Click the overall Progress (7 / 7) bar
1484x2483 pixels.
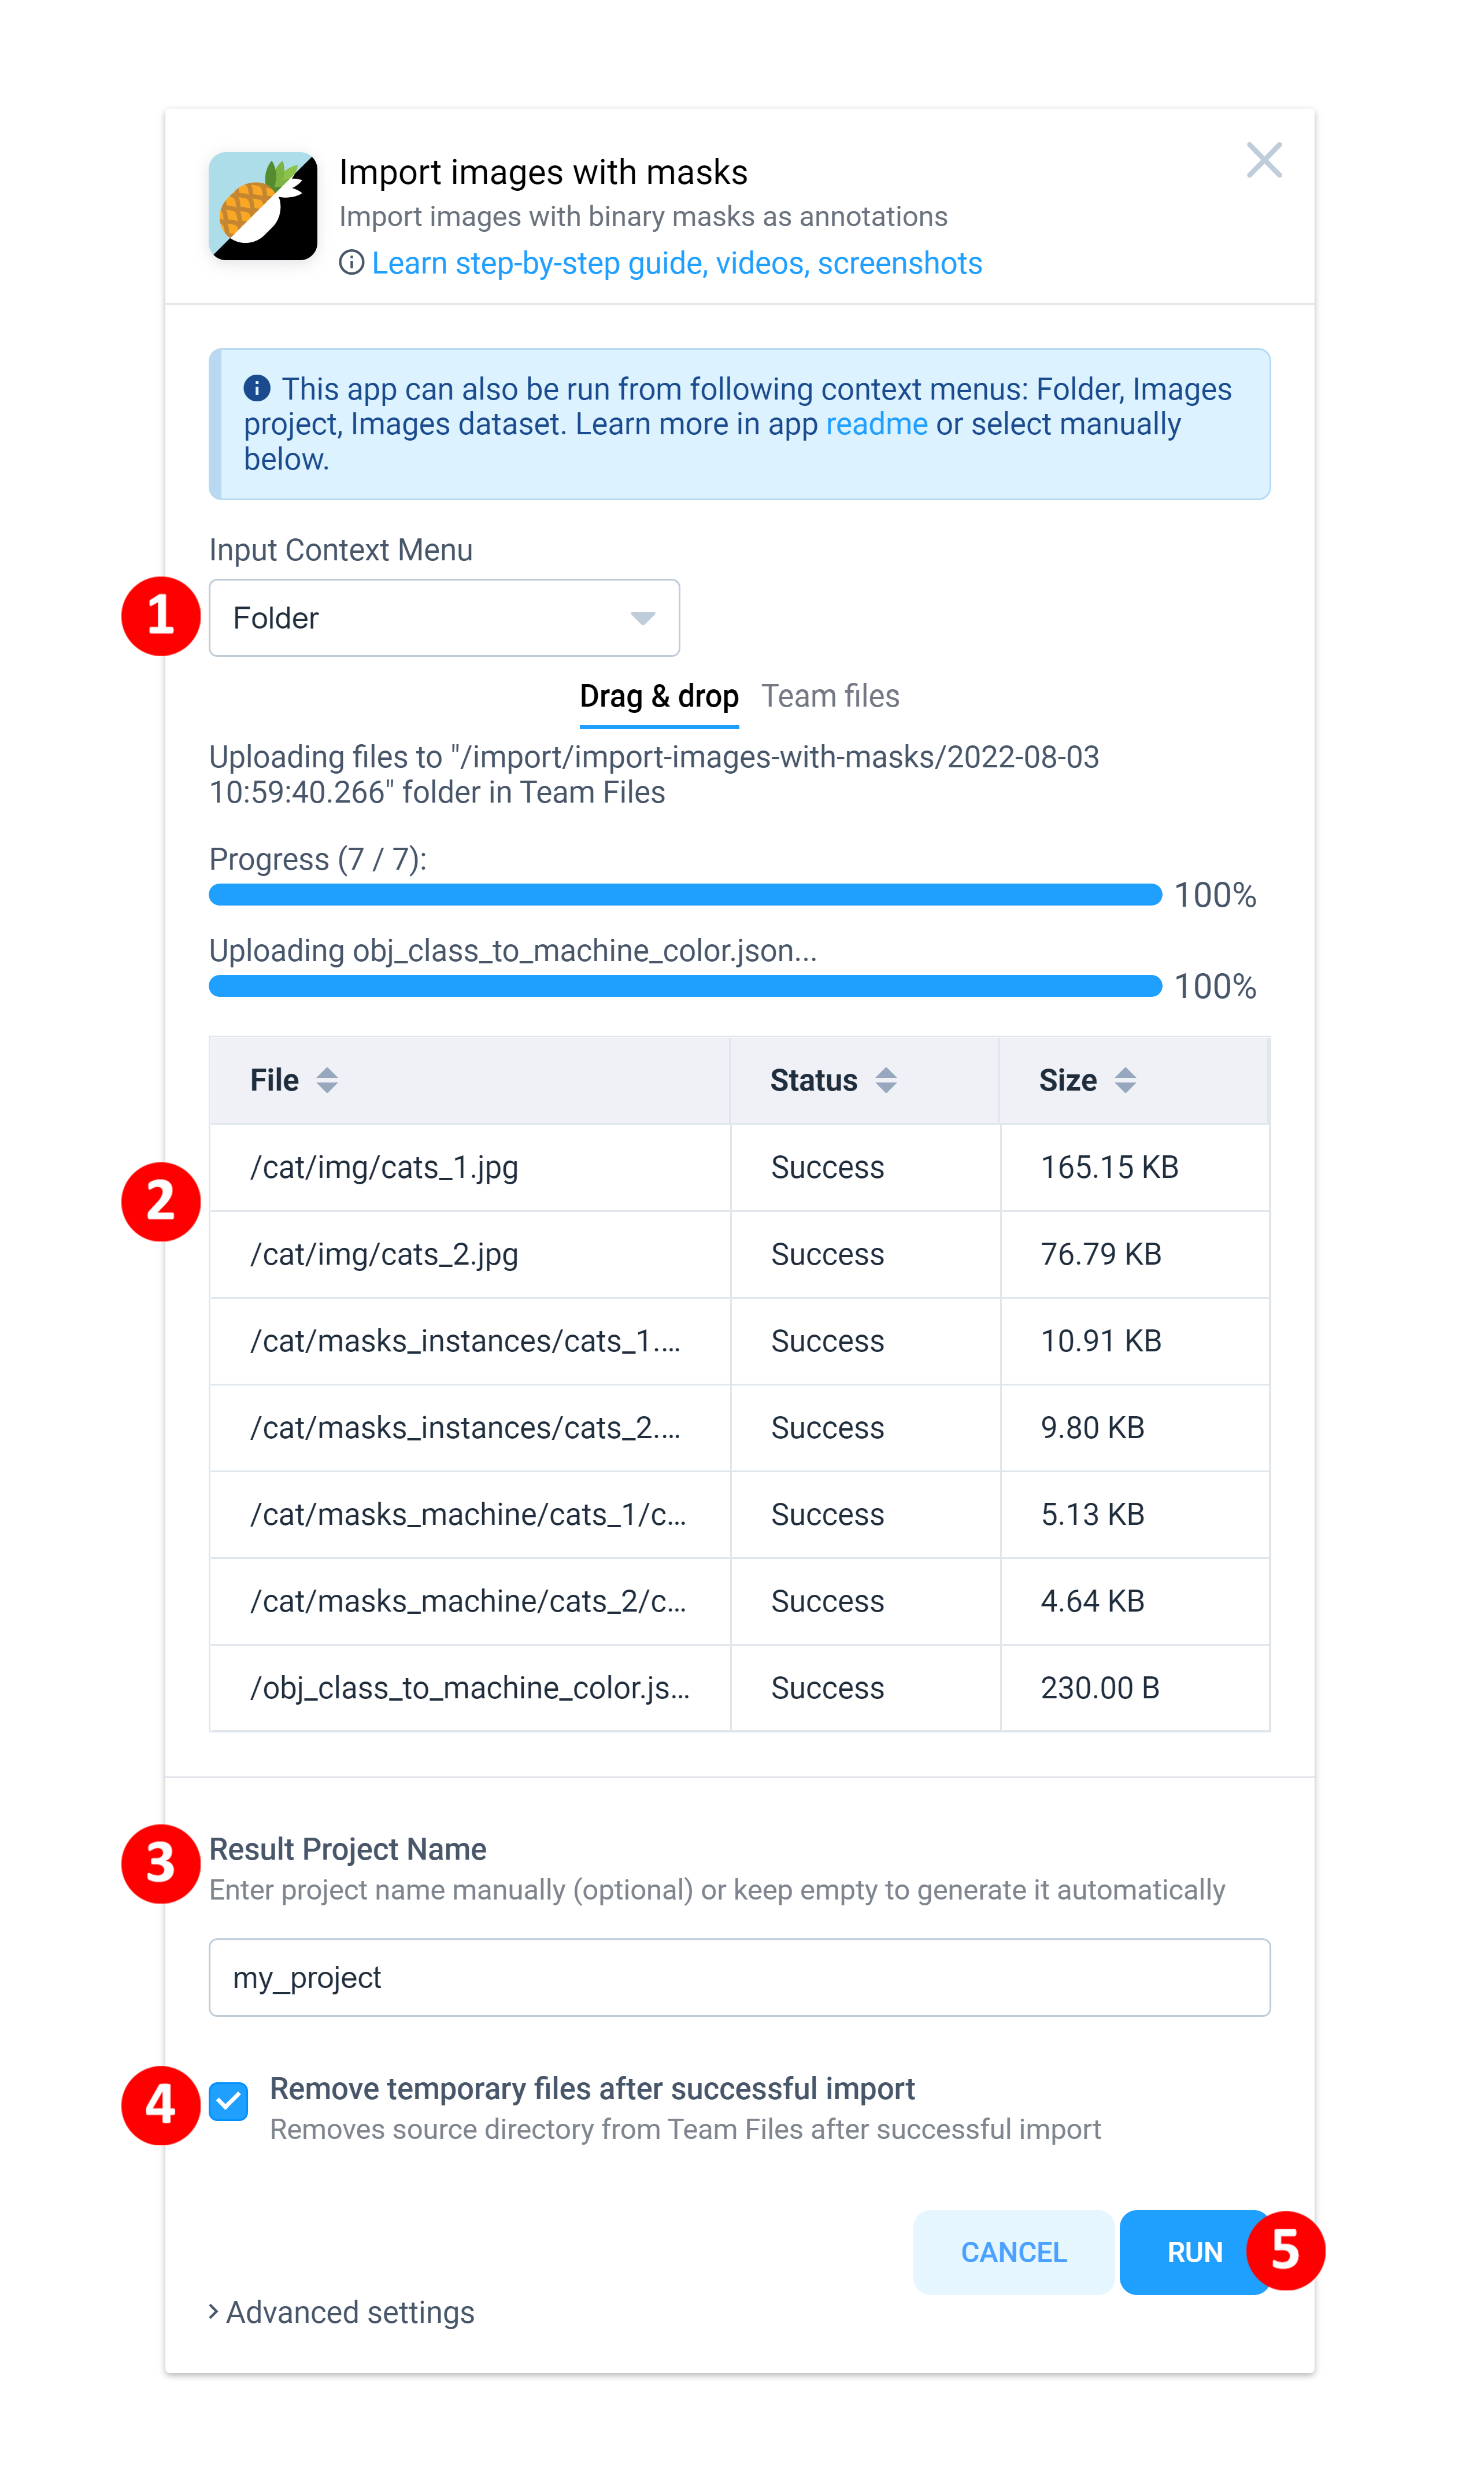(685, 895)
